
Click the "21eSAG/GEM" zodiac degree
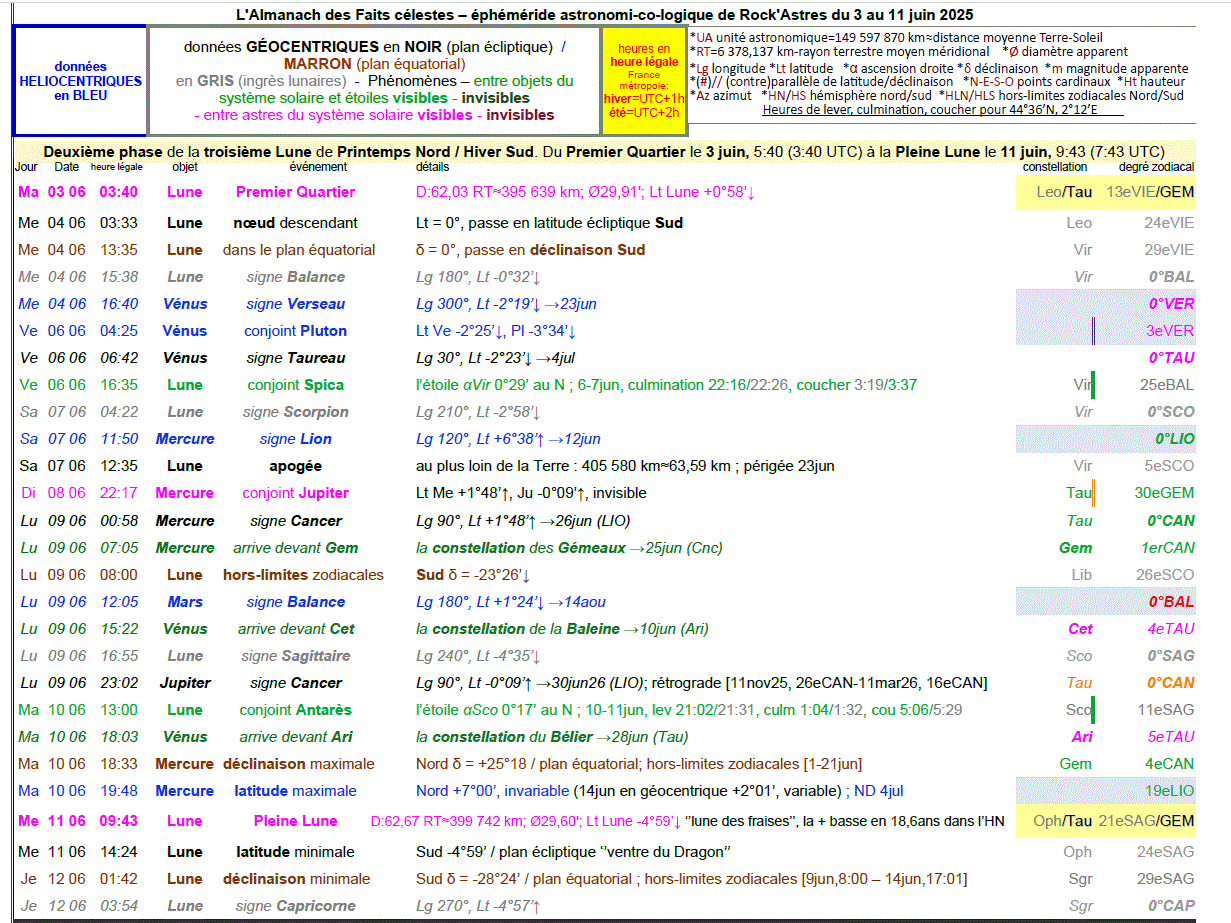click(x=1147, y=821)
